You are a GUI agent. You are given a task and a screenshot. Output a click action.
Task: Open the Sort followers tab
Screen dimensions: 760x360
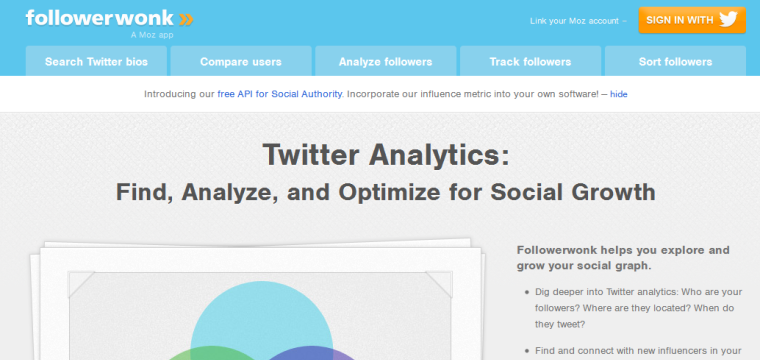point(675,62)
